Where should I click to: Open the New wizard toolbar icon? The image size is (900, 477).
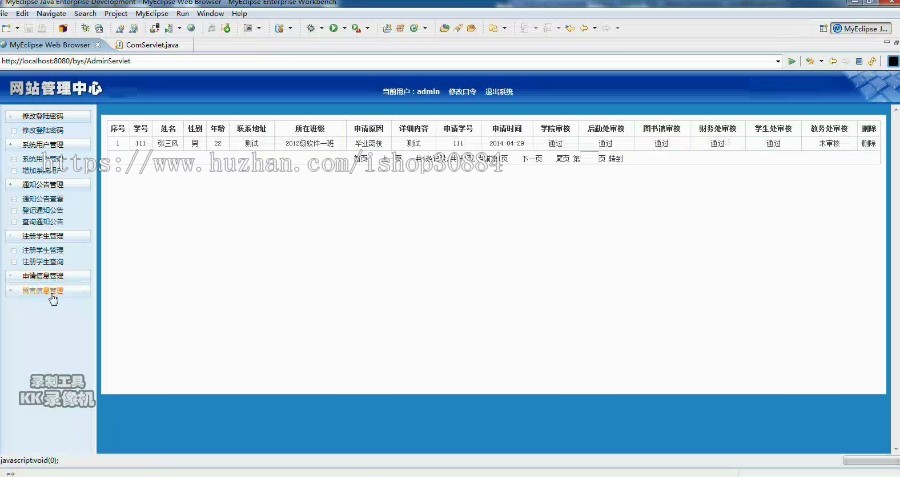[x=6, y=28]
